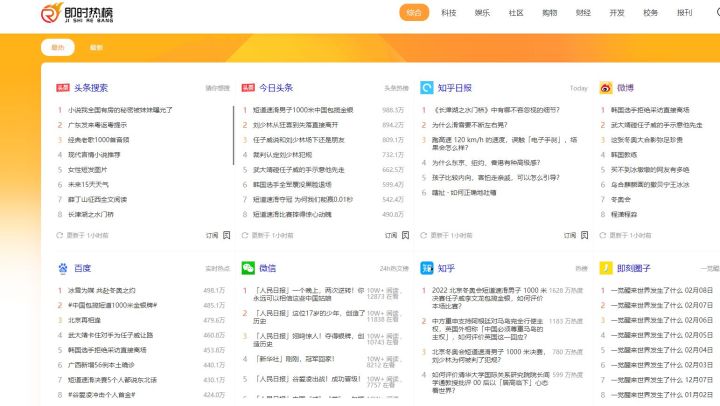The width and height of the screenshot is (720, 406).
Task: Click the bookmark icon in the 头条搜索 card
Action: [x=226, y=235]
